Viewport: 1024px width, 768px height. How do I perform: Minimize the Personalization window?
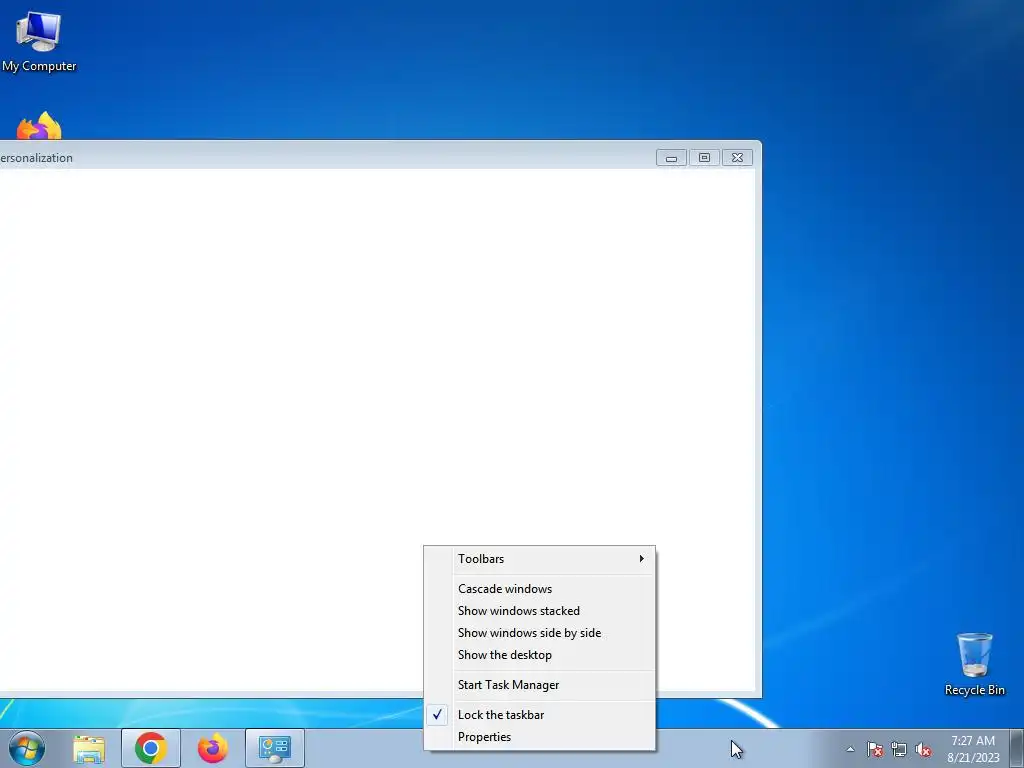click(x=671, y=158)
